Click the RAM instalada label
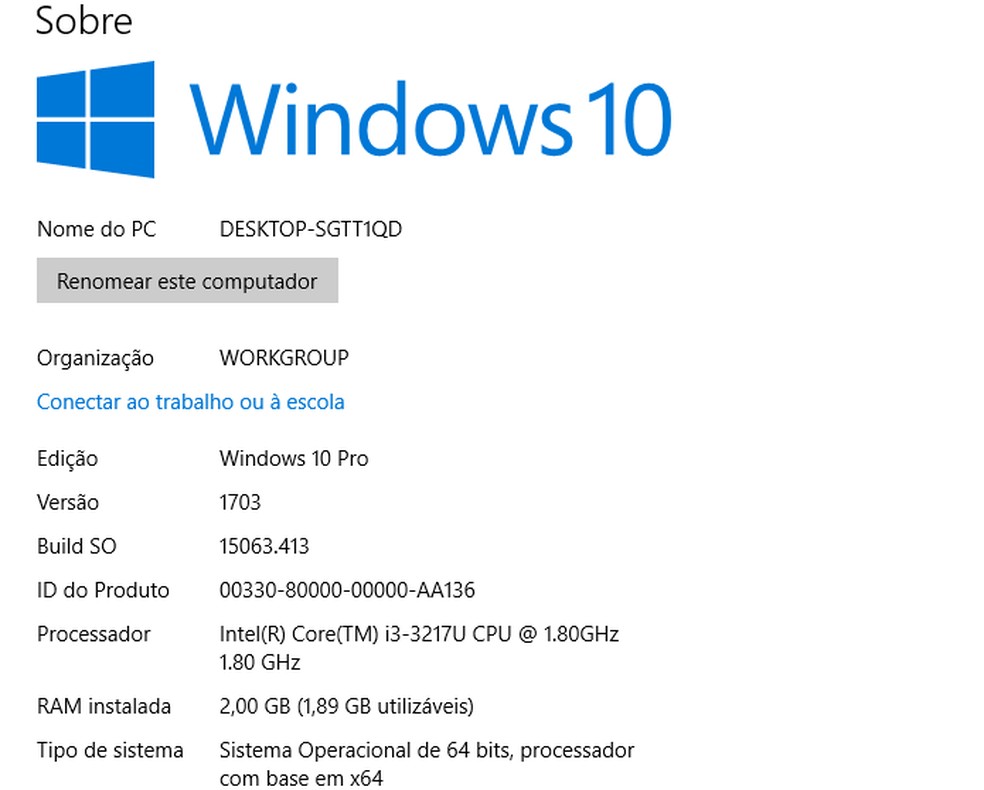 pyautogui.click(x=104, y=706)
